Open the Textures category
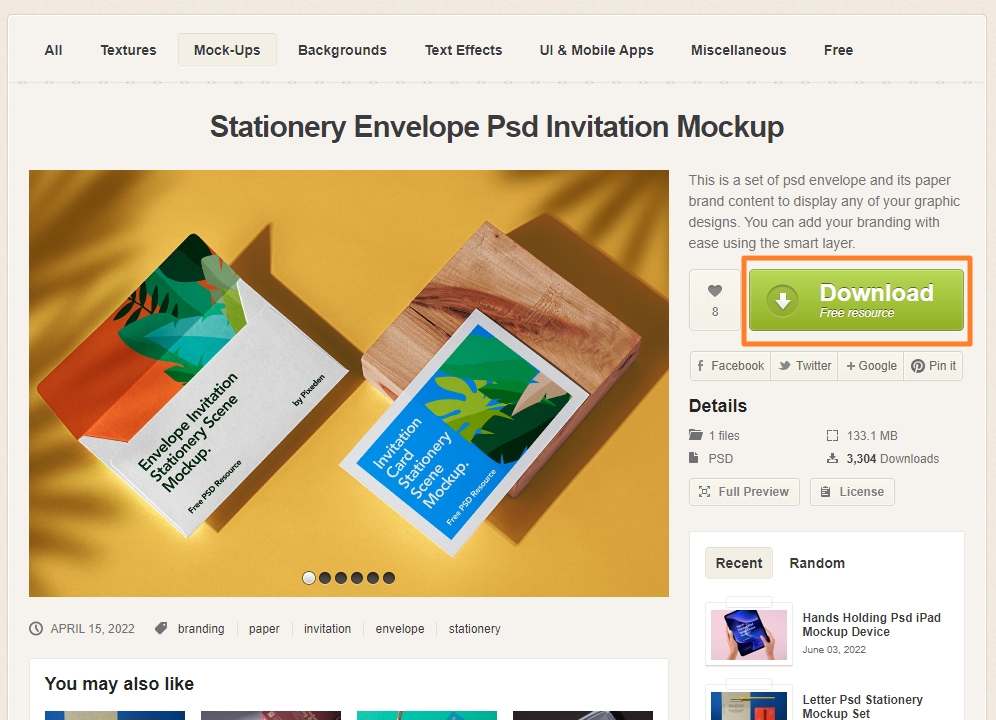The image size is (996, 720). pyautogui.click(x=128, y=50)
